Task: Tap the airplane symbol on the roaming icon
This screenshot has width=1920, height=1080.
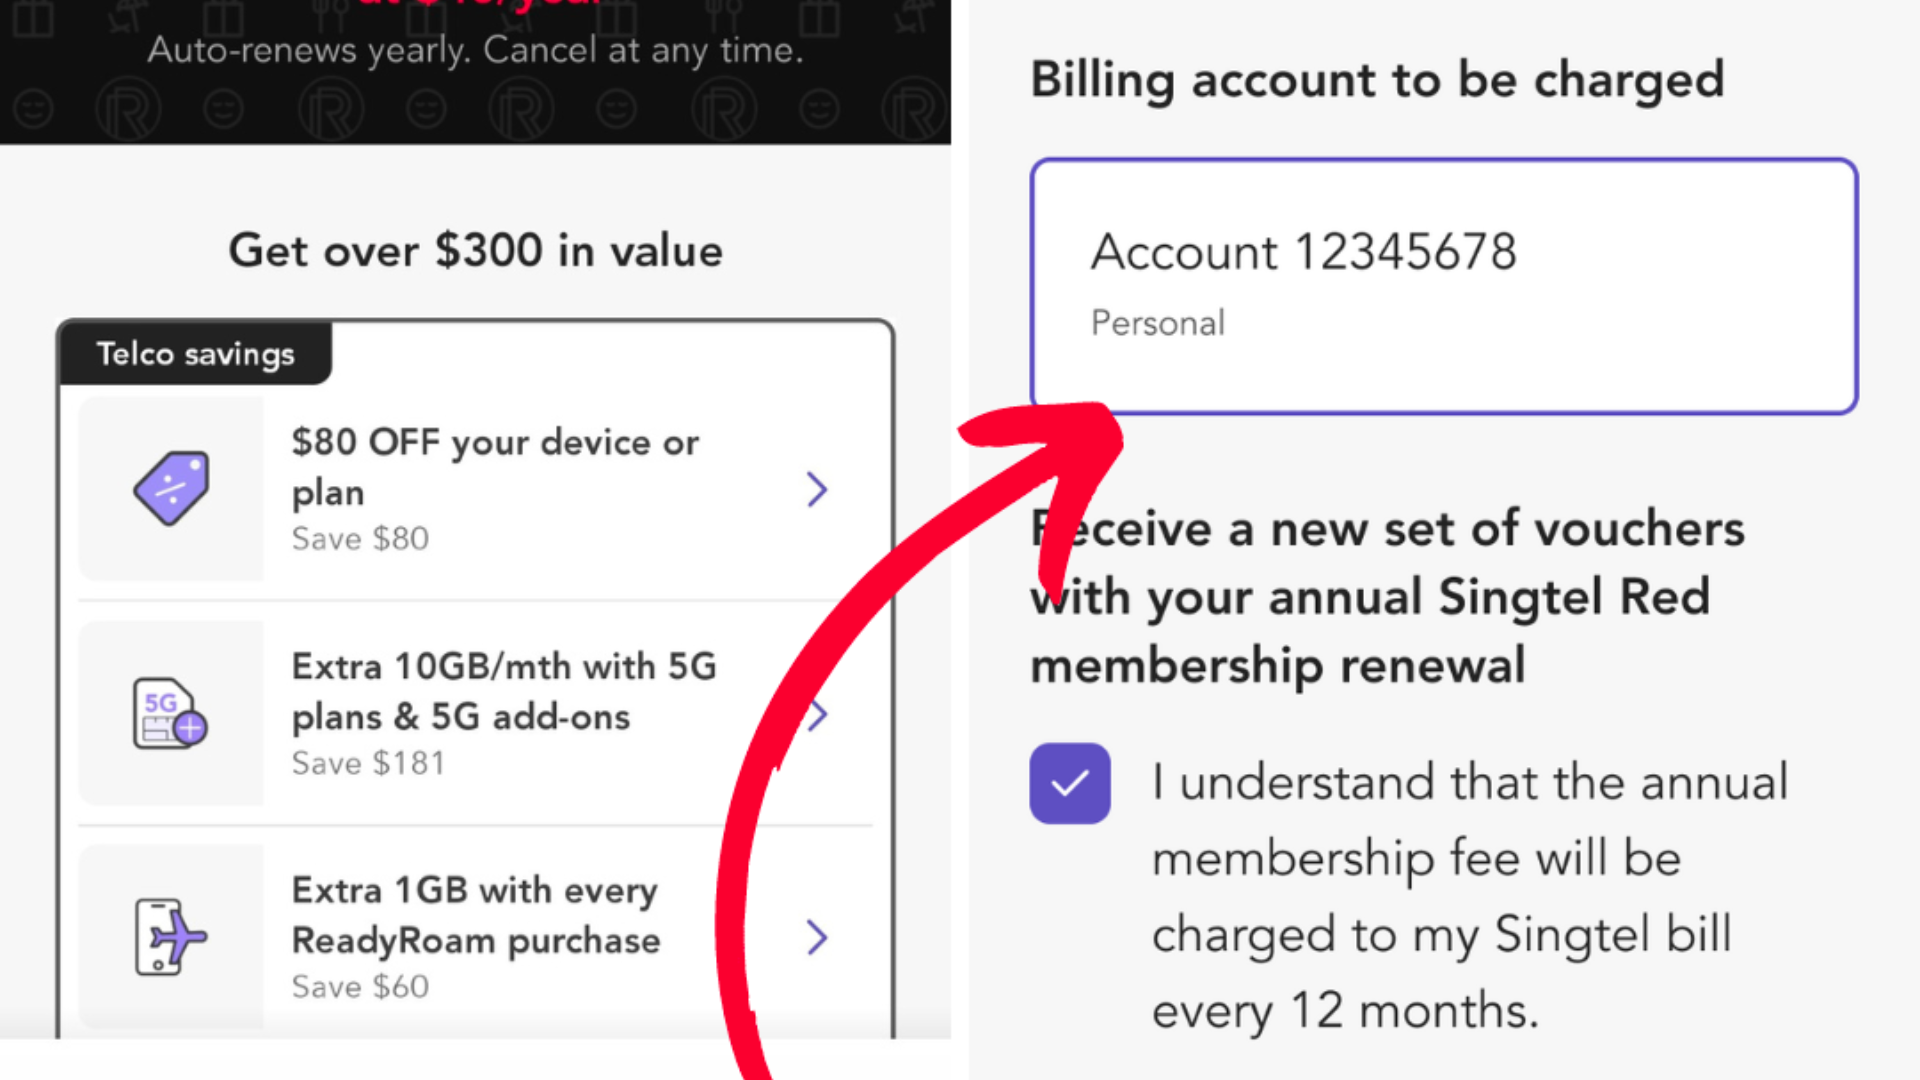Action: tap(178, 932)
